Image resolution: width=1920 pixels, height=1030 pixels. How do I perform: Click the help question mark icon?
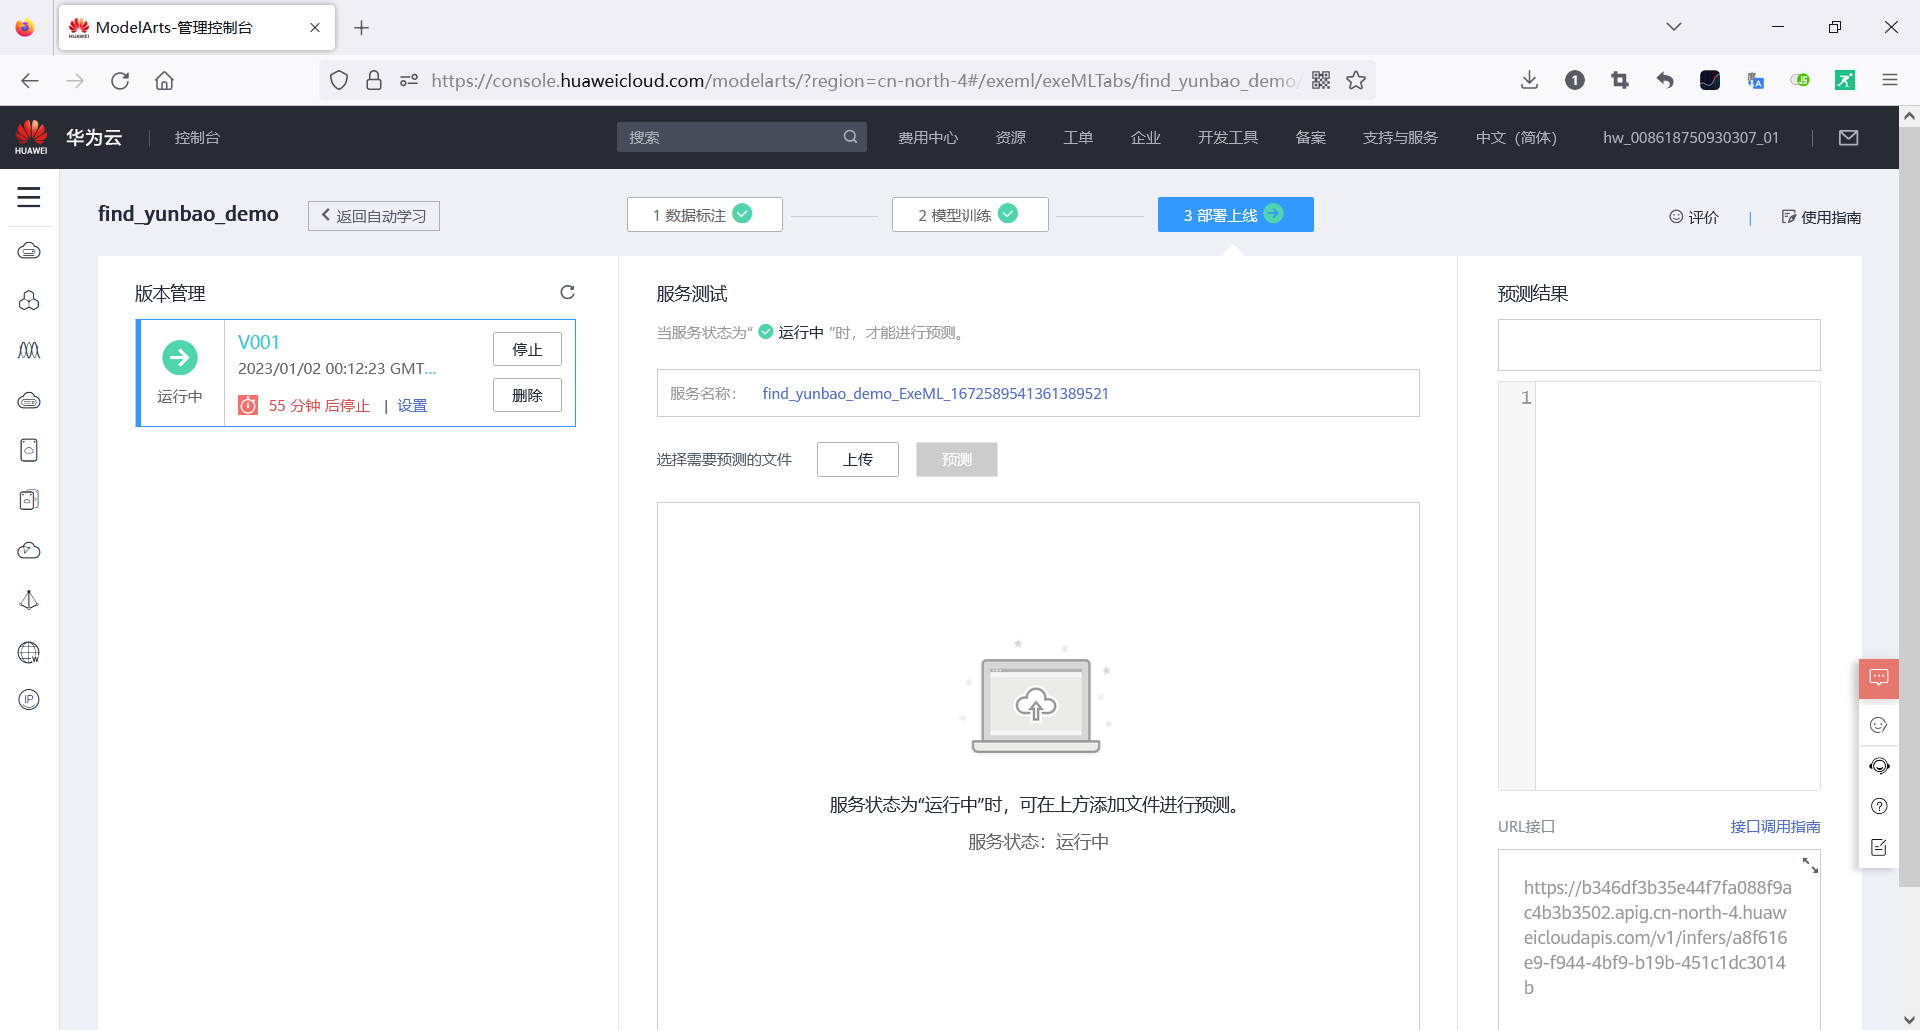(x=1879, y=807)
